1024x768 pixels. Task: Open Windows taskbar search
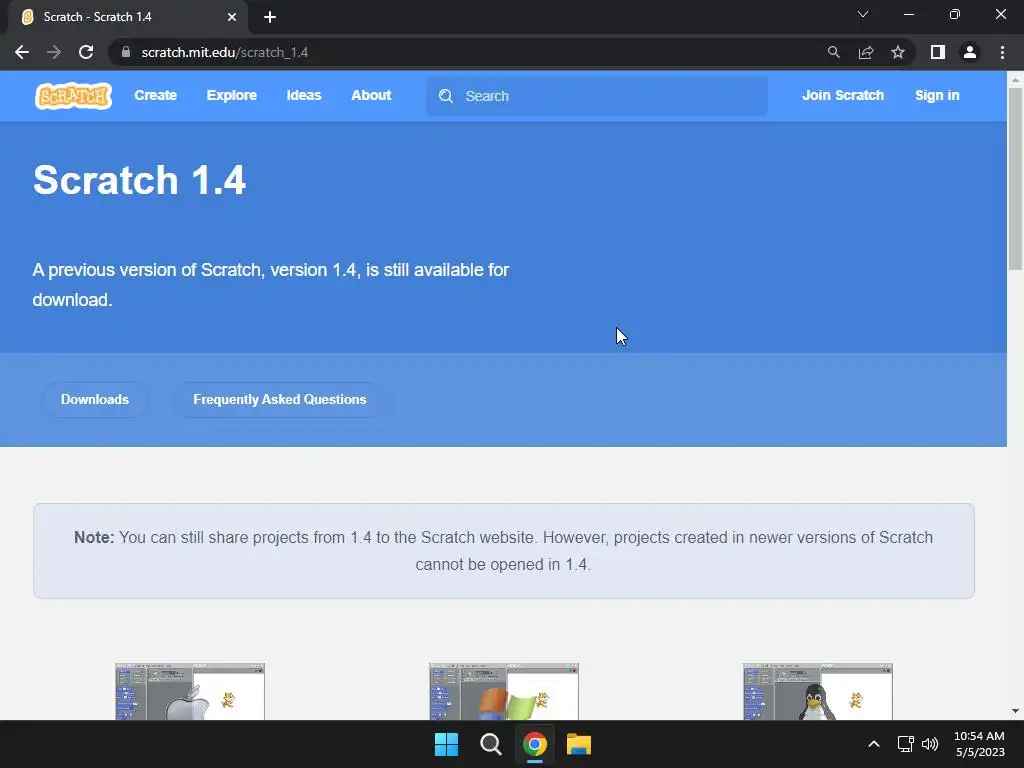490,744
